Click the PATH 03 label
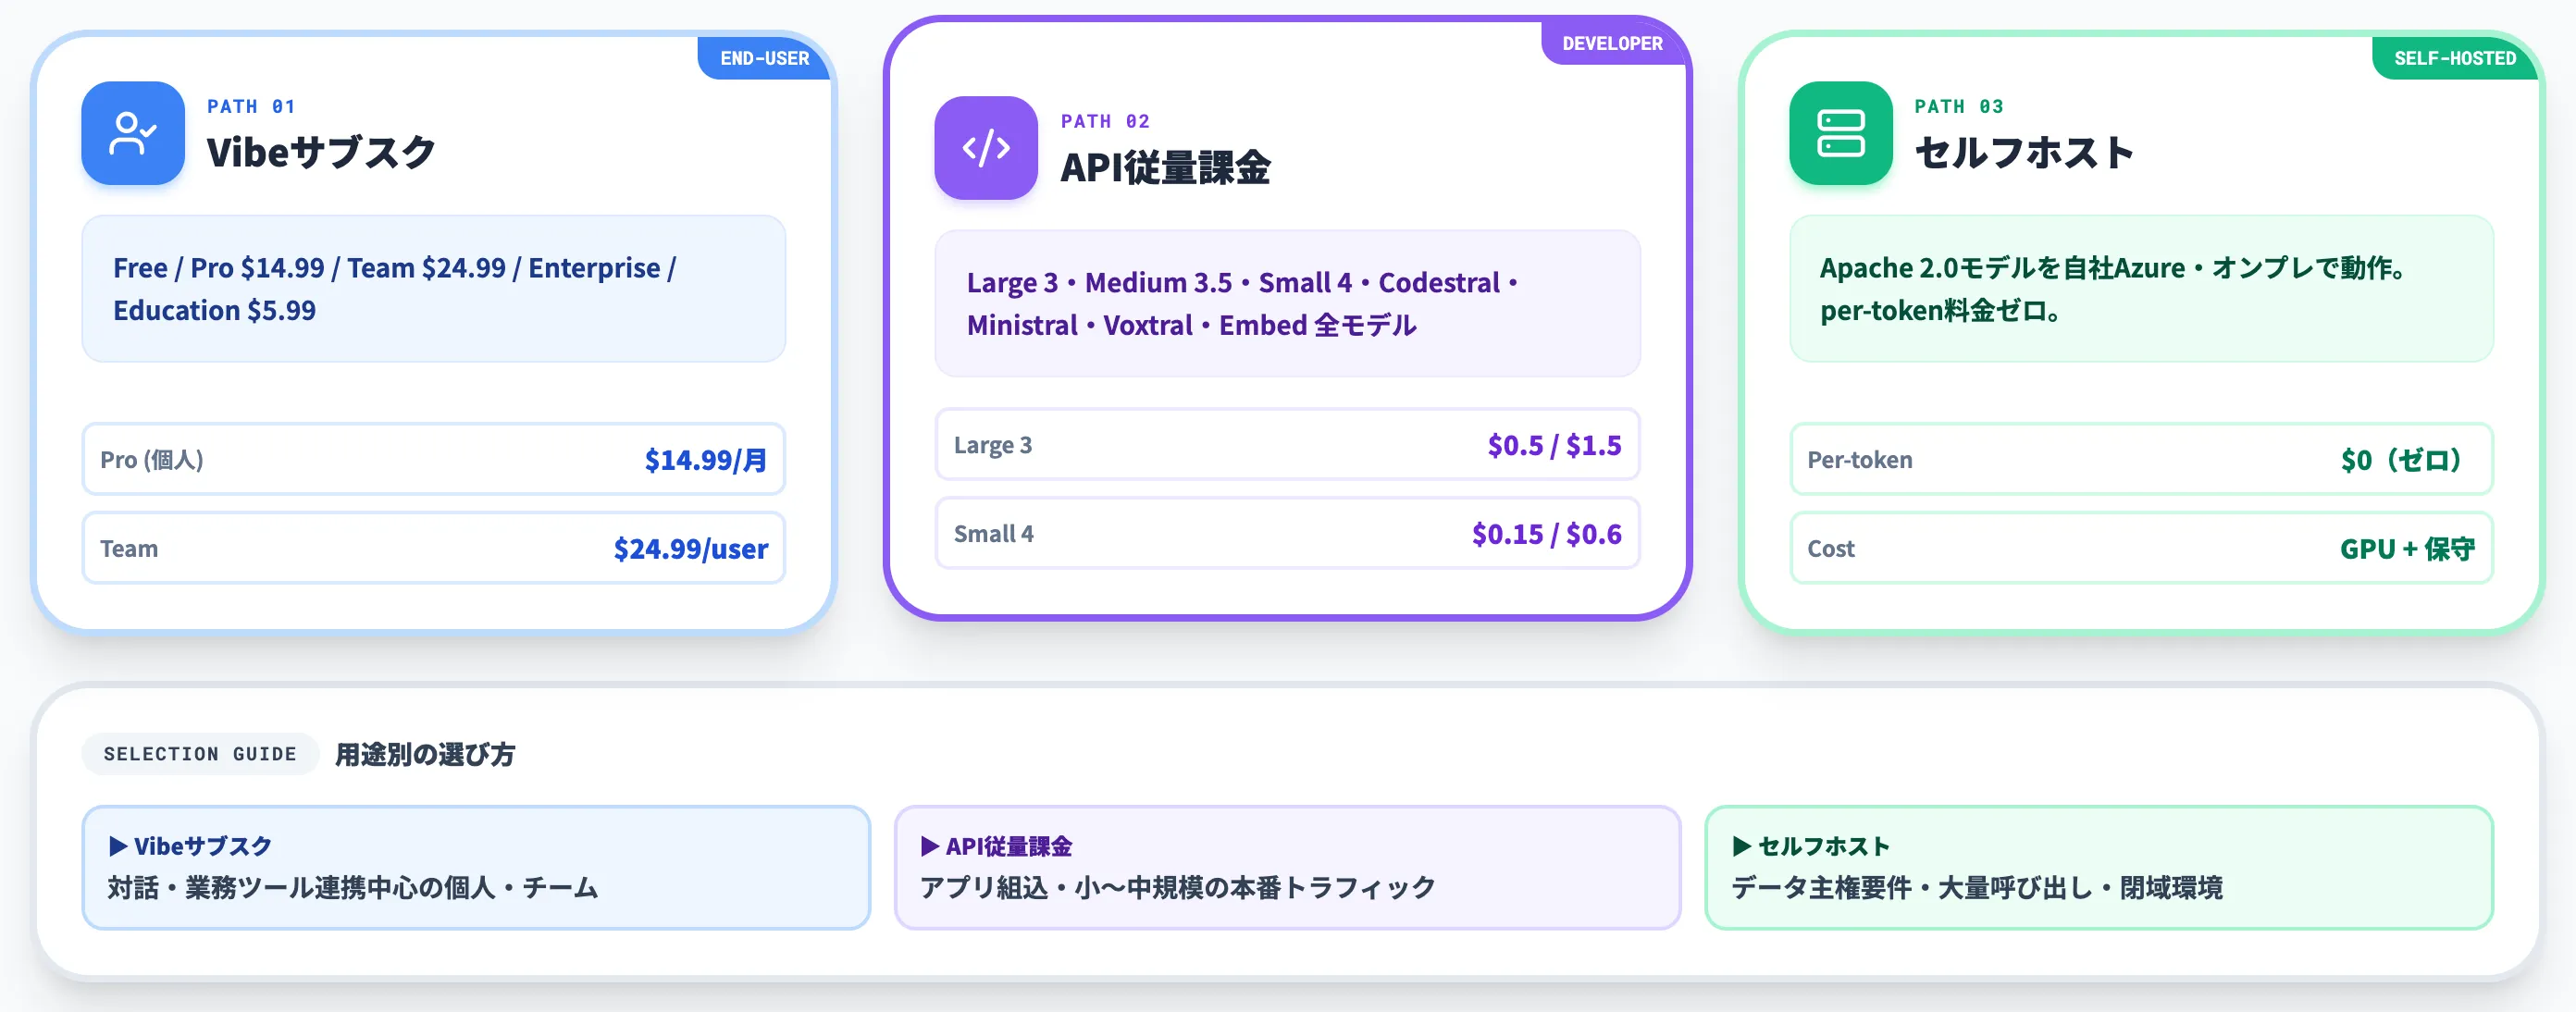 tap(1959, 106)
